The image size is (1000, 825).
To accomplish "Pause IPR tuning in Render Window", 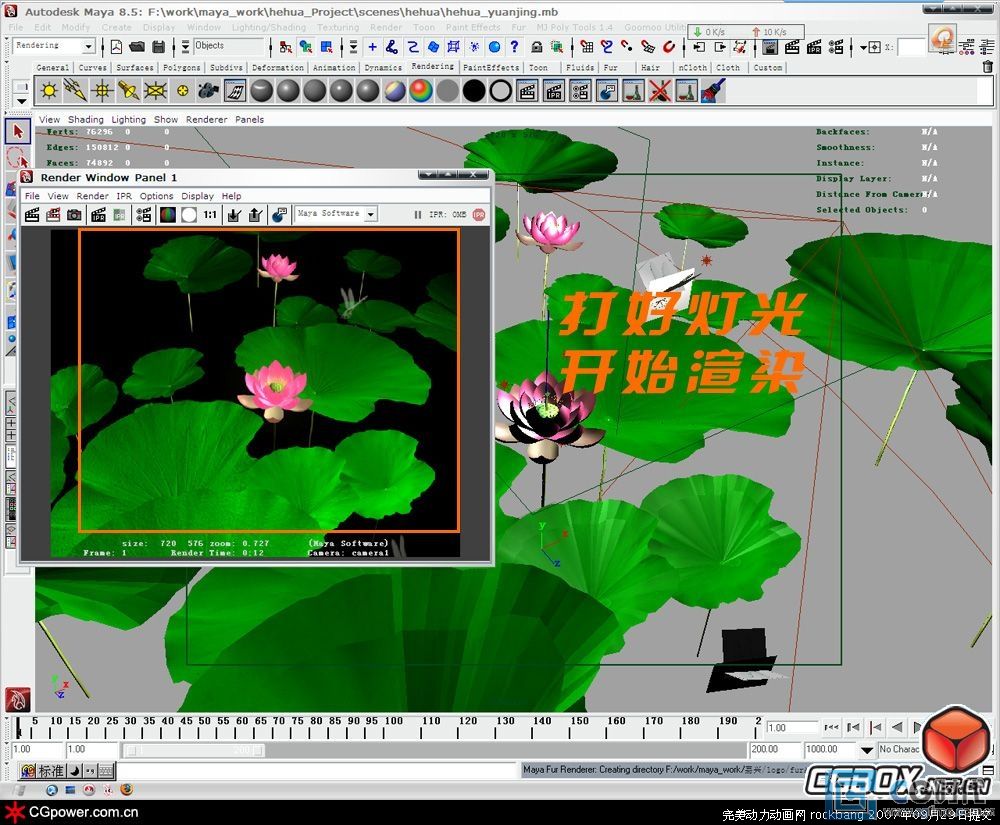I will (x=418, y=215).
